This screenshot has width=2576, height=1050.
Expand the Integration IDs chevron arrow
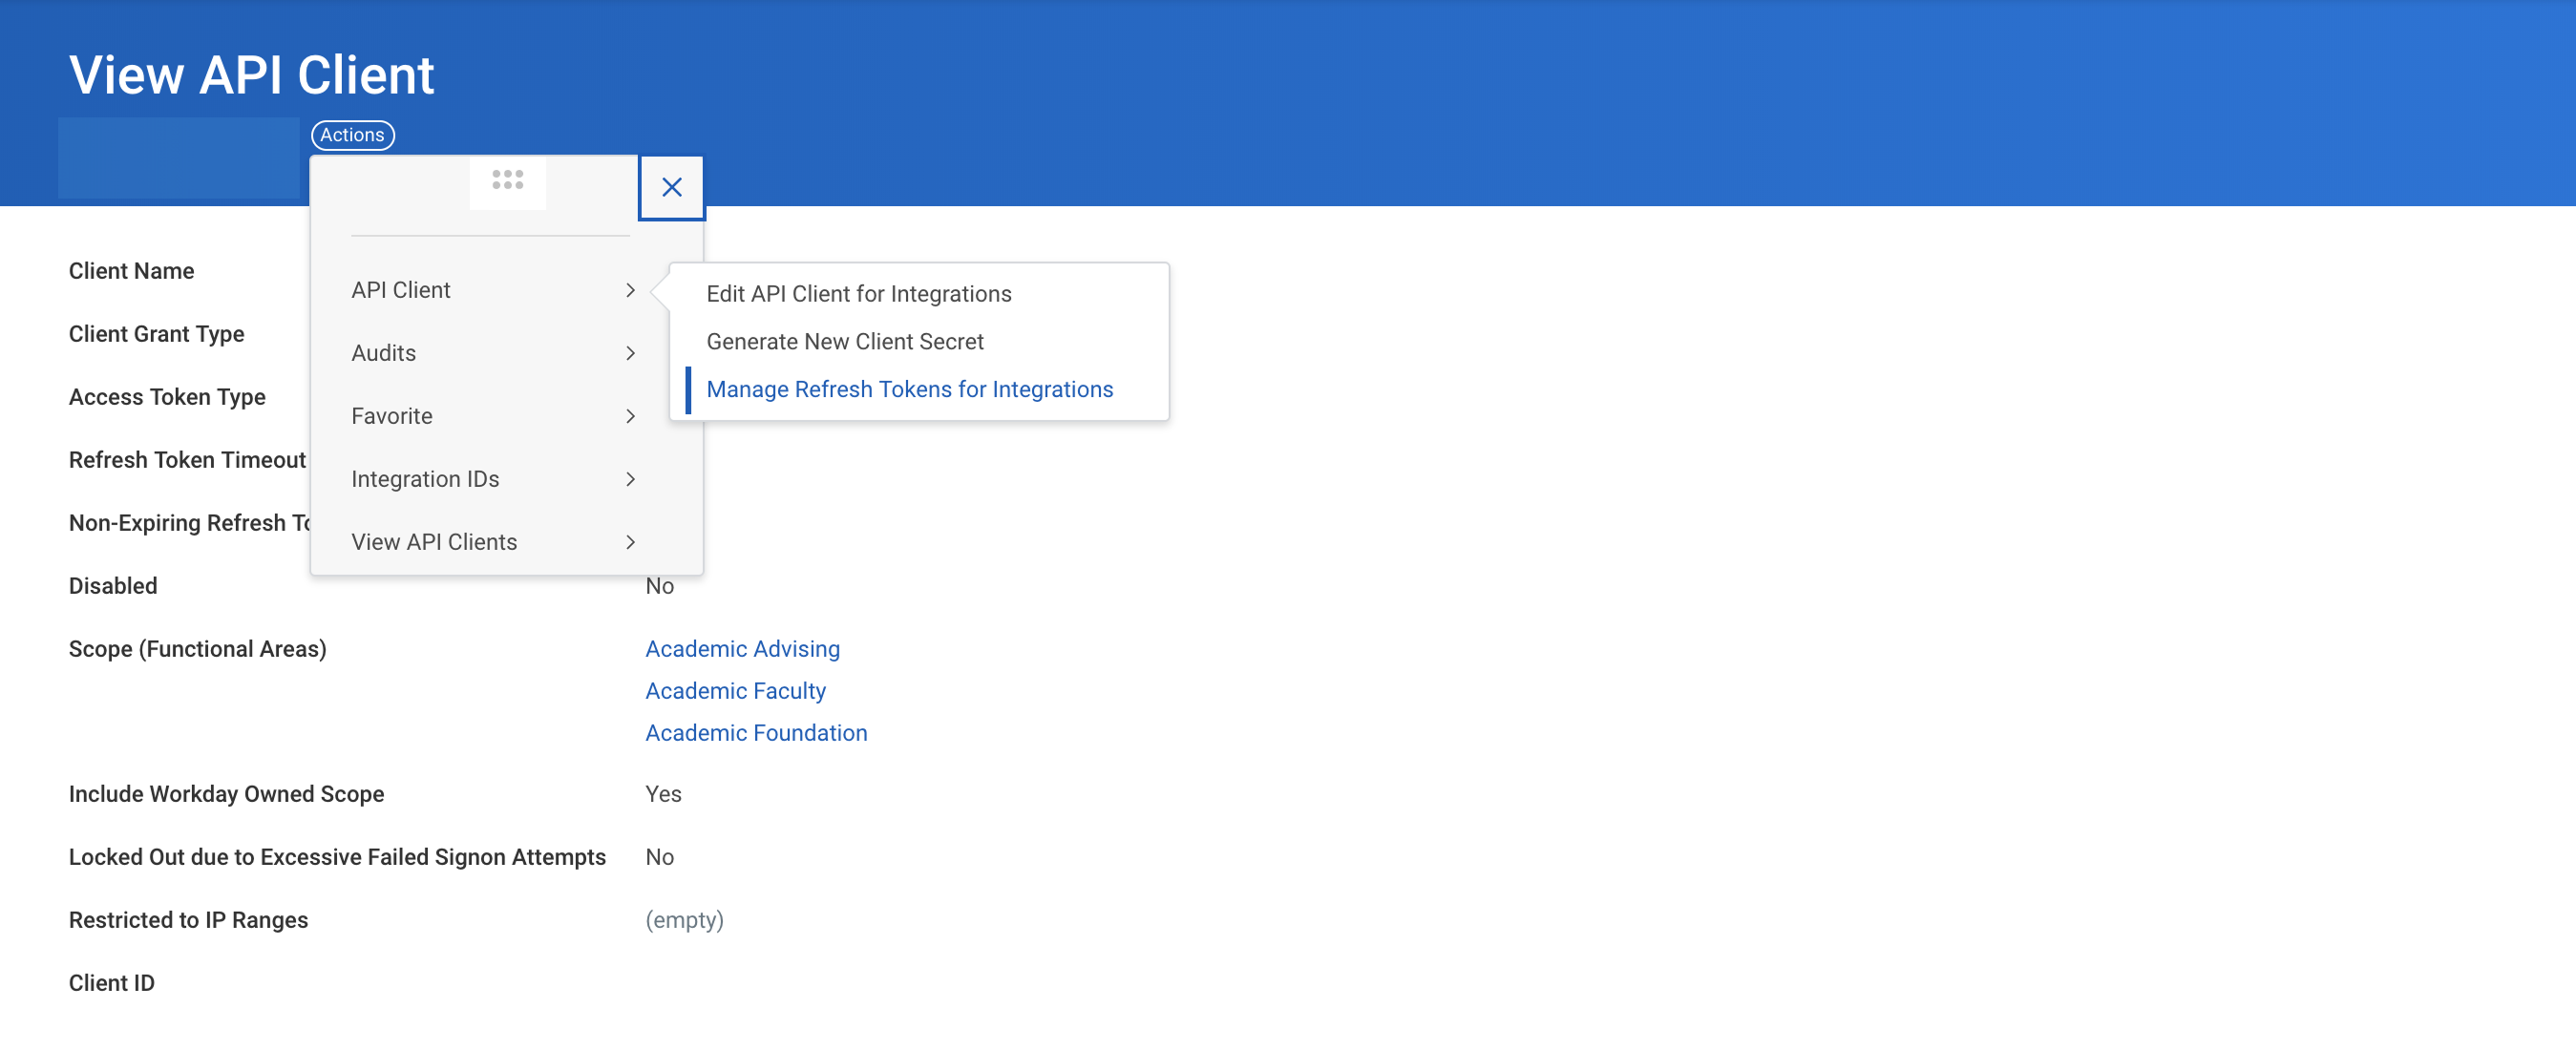click(x=630, y=479)
